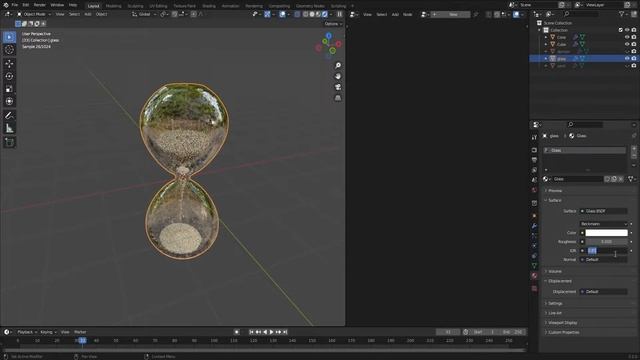Open the Color swatch of Glass BSDF
The height and width of the screenshot is (360, 640).
[607, 233]
